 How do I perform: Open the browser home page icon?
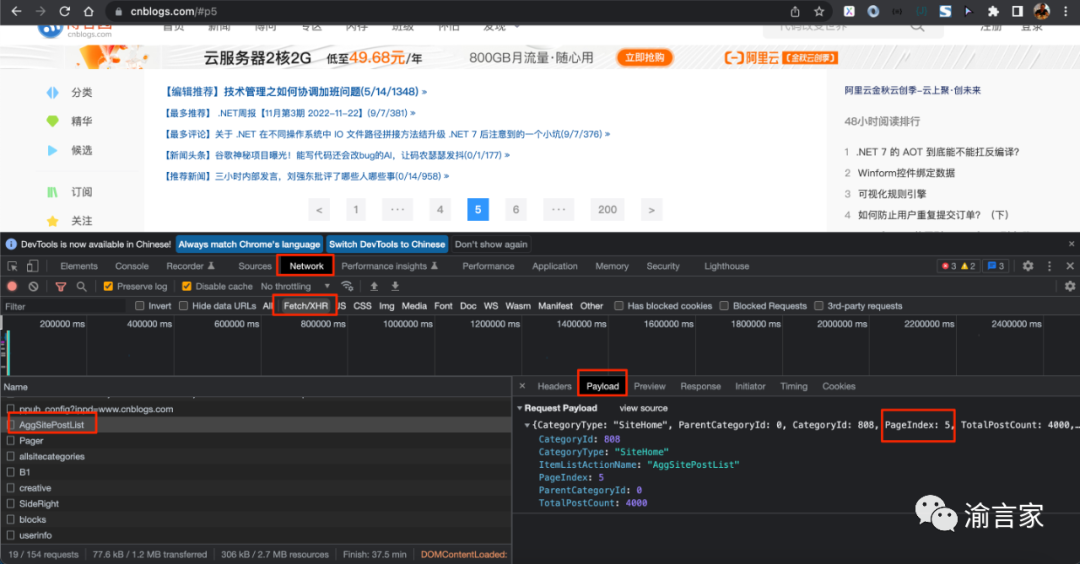pyautogui.click(x=89, y=12)
